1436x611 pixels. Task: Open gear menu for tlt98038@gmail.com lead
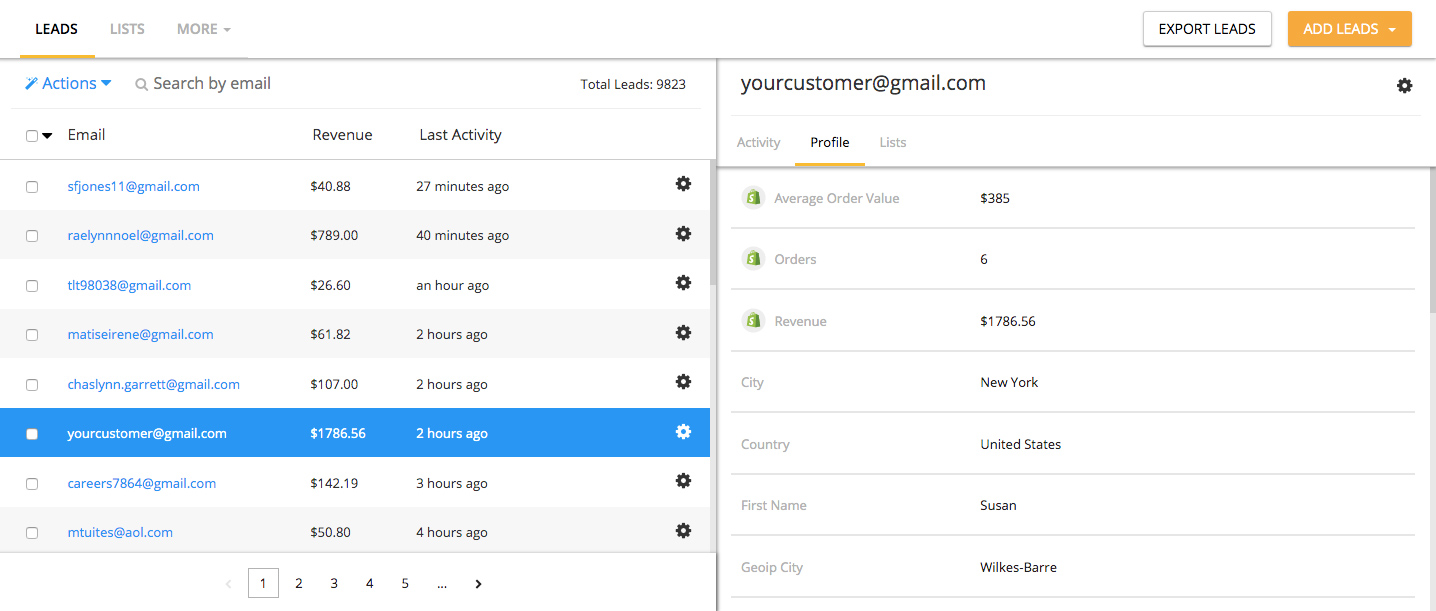(683, 283)
